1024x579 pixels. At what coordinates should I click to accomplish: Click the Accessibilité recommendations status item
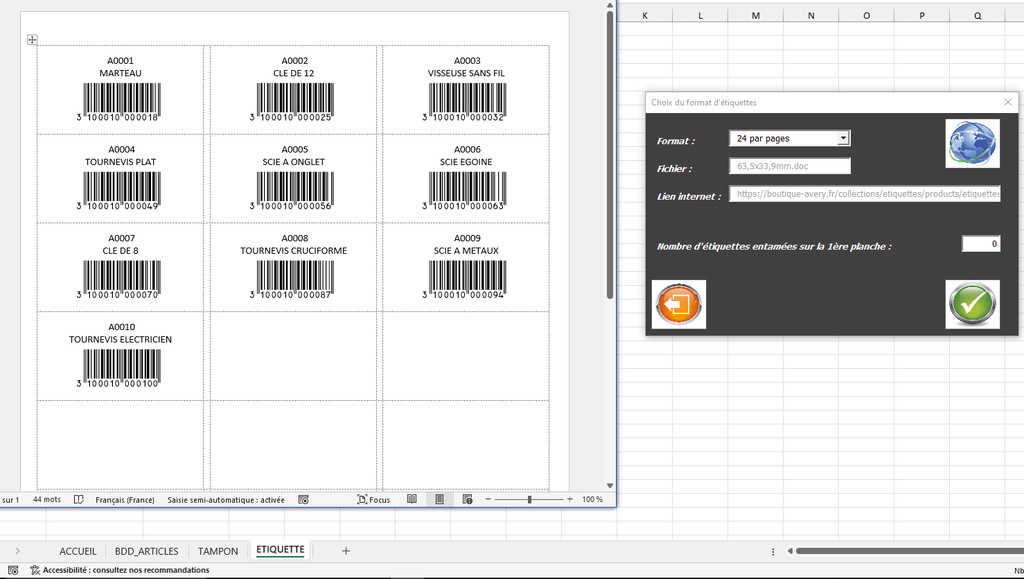[120, 570]
